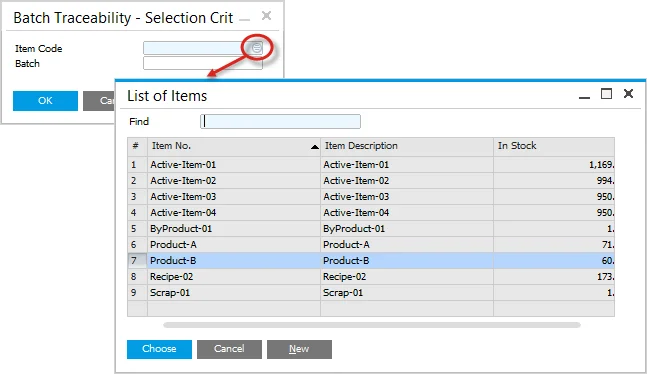The width and height of the screenshot is (647, 374).
Task: Select Product-A in Item No. column
Action: [x=234, y=245]
